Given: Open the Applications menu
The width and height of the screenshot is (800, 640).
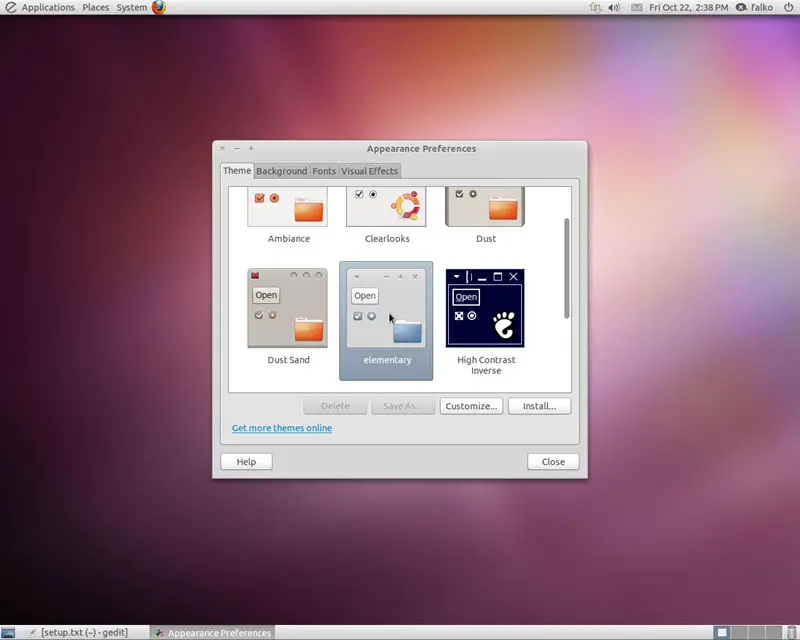Looking at the screenshot, I should [x=48, y=8].
